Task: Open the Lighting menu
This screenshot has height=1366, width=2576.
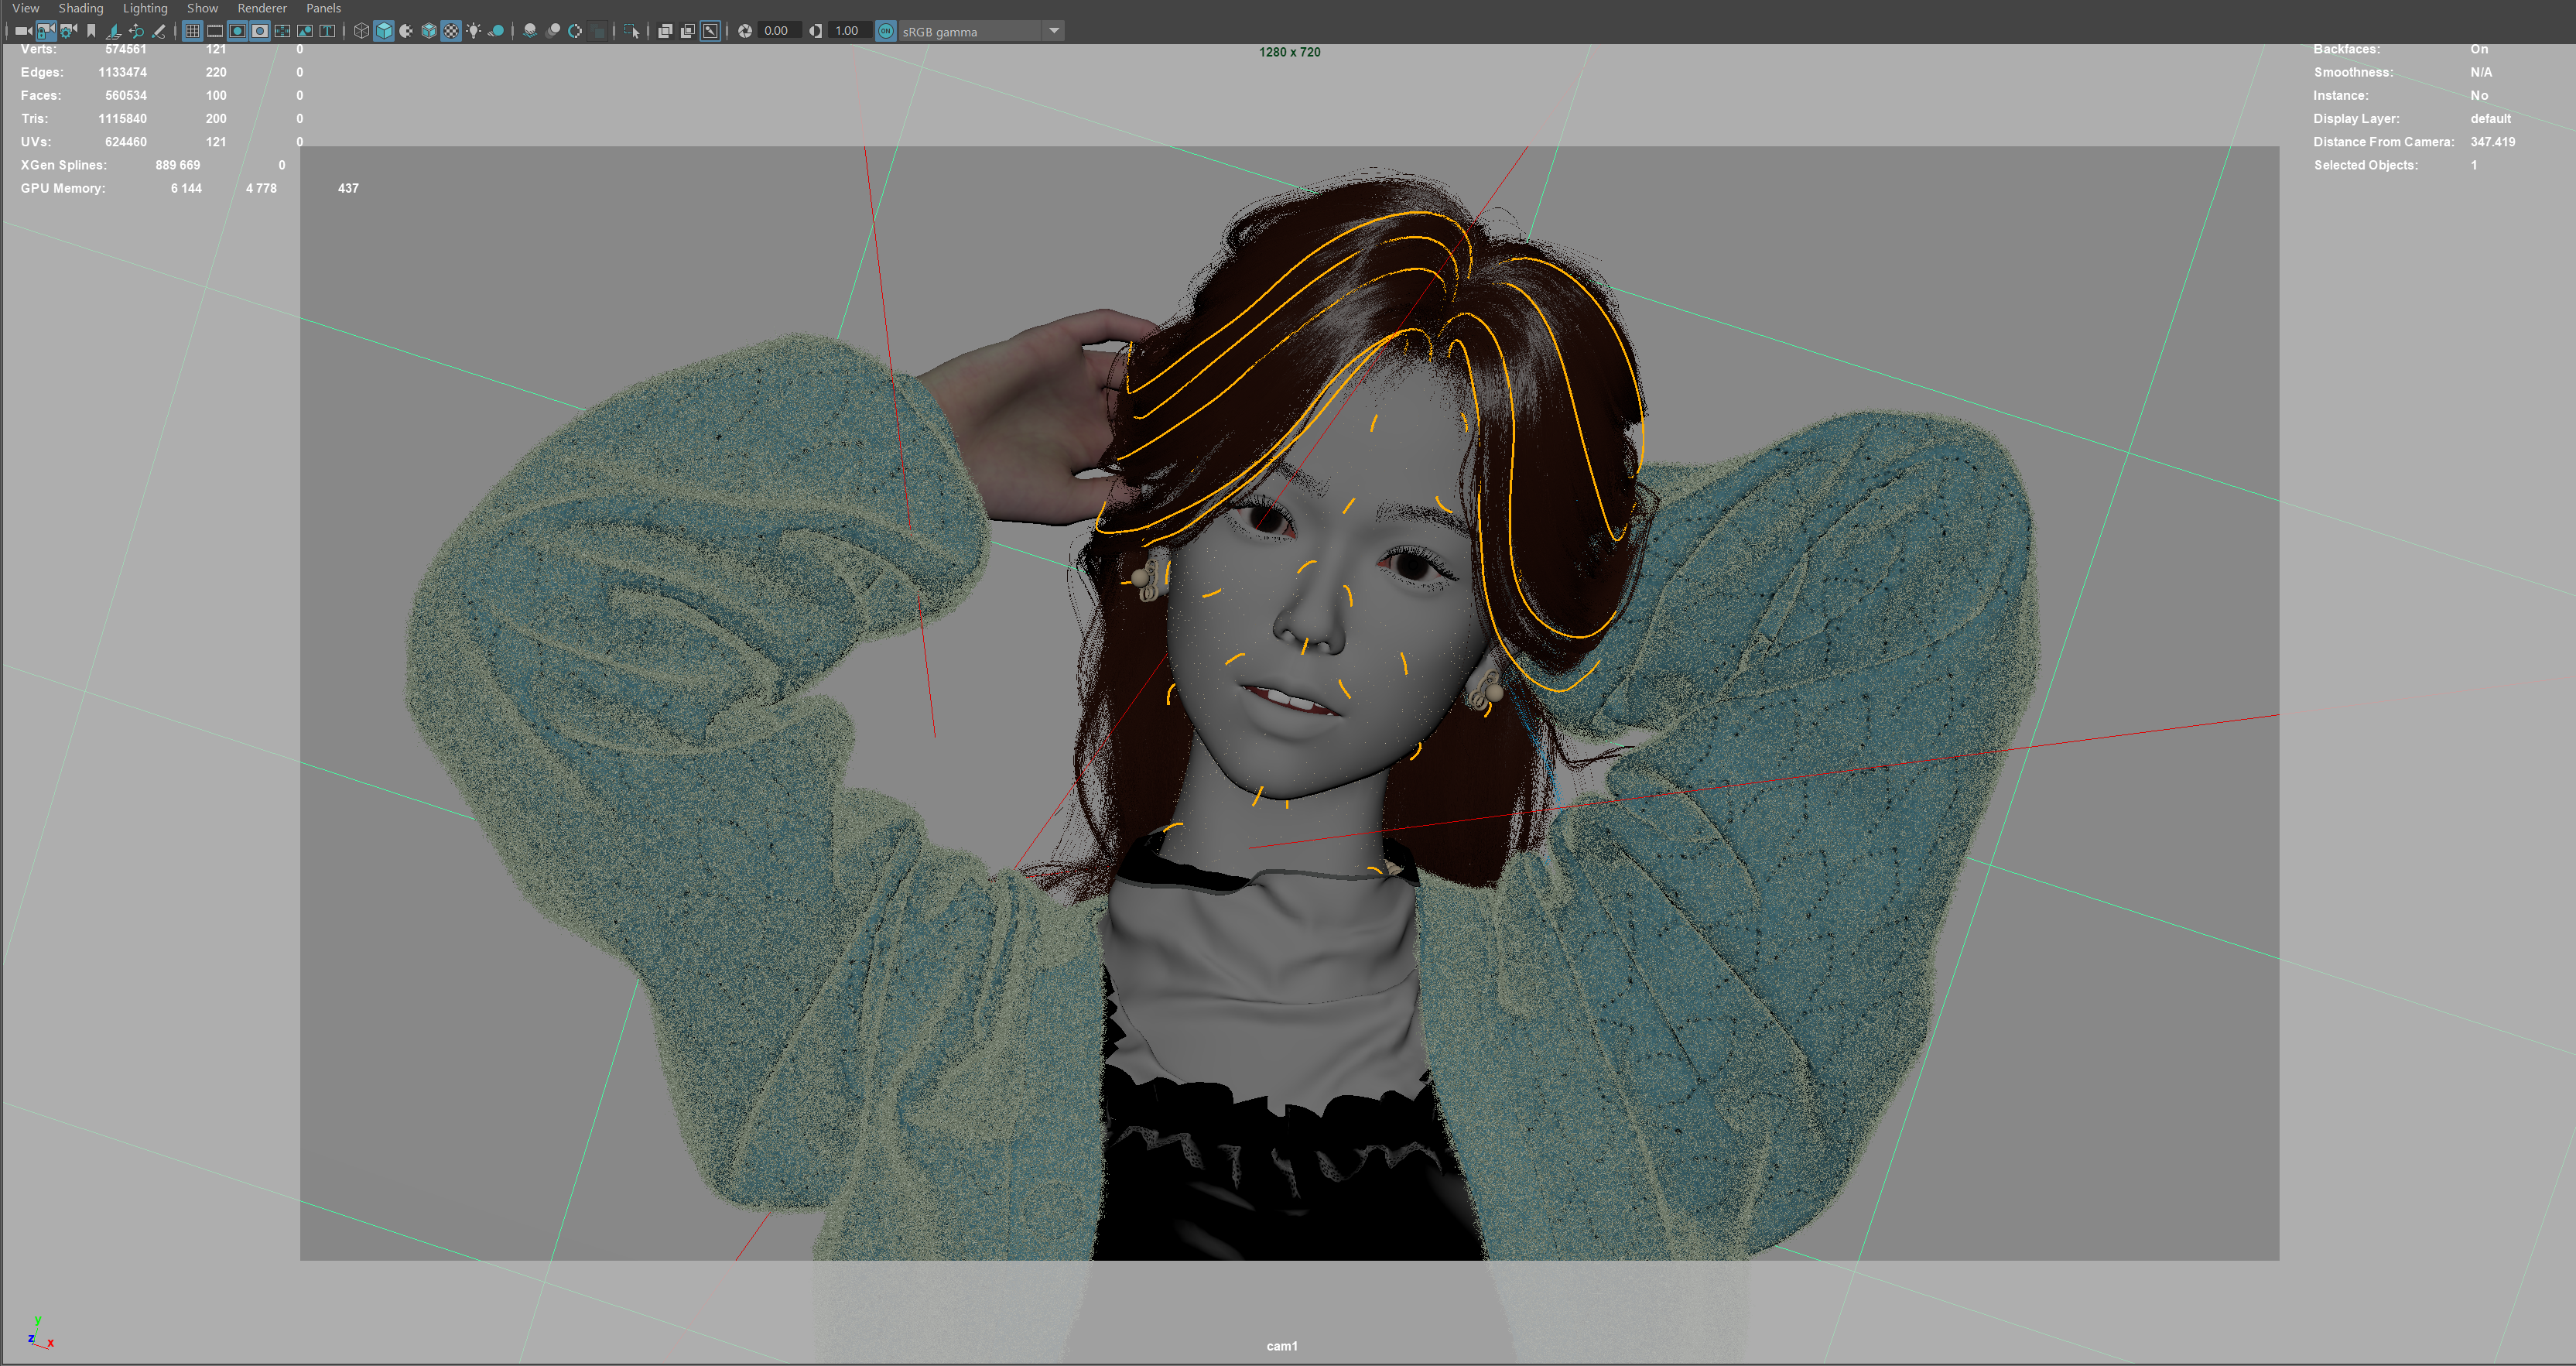Action: click(x=145, y=8)
